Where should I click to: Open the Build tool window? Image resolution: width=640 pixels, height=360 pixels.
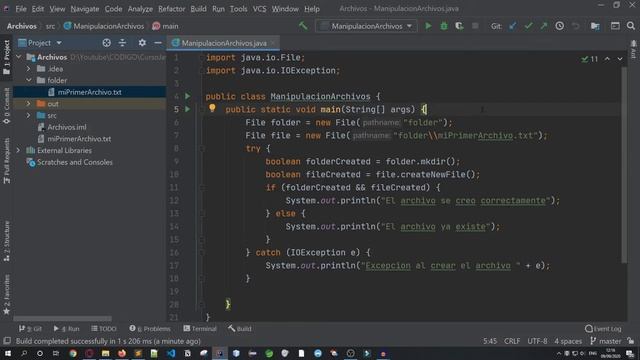[240, 329]
